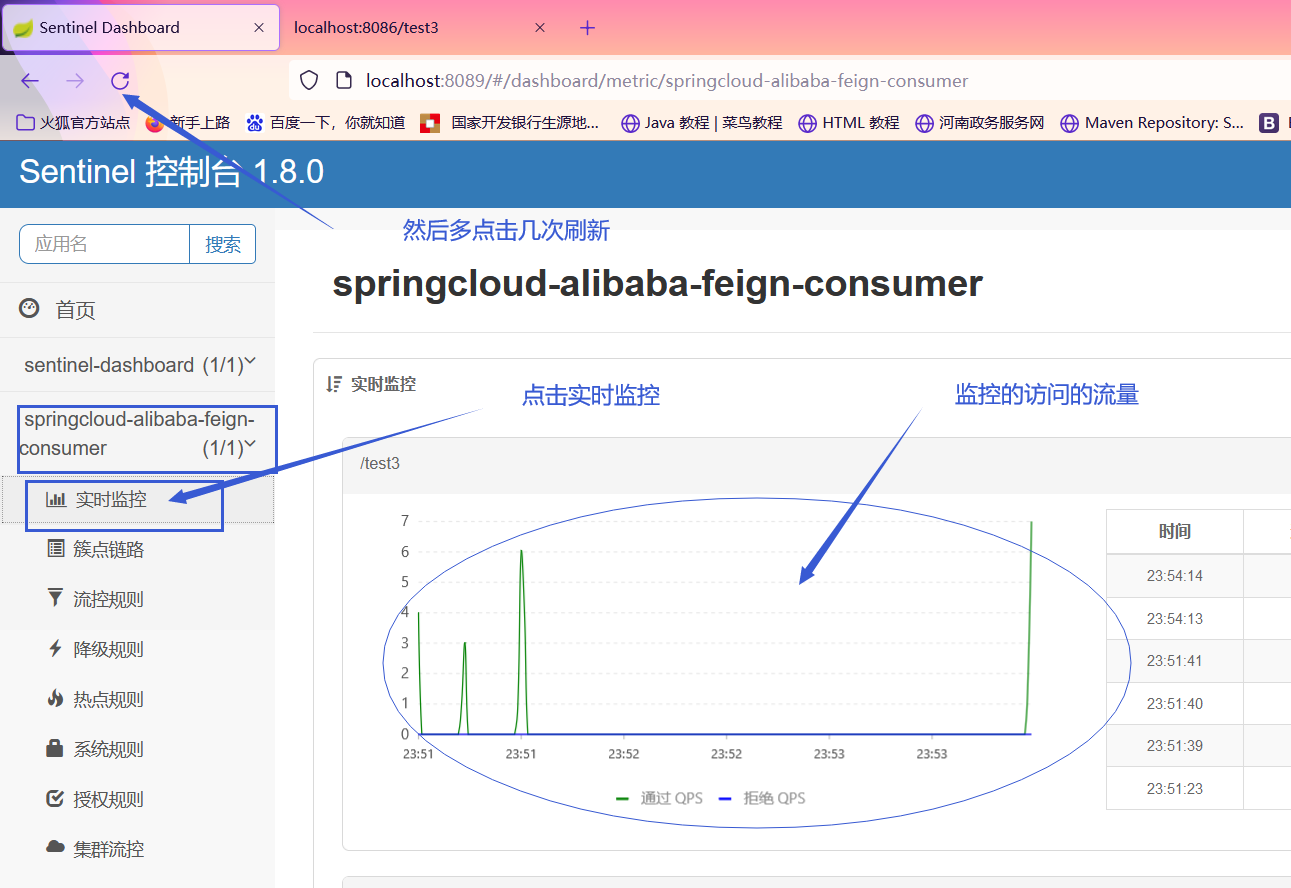This screenshot has width=1291, height=888.
Task: Click the 降级规则 lightning icon
Action: [x=55, y=648]
